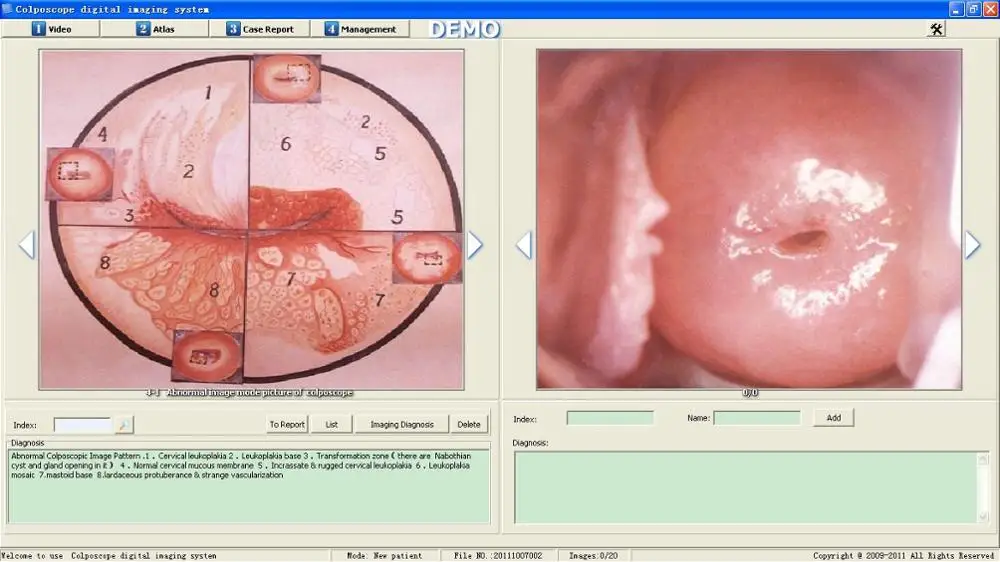Click the patient image Index field
This screenshot has width=1000, height=562.
point(610,418)
